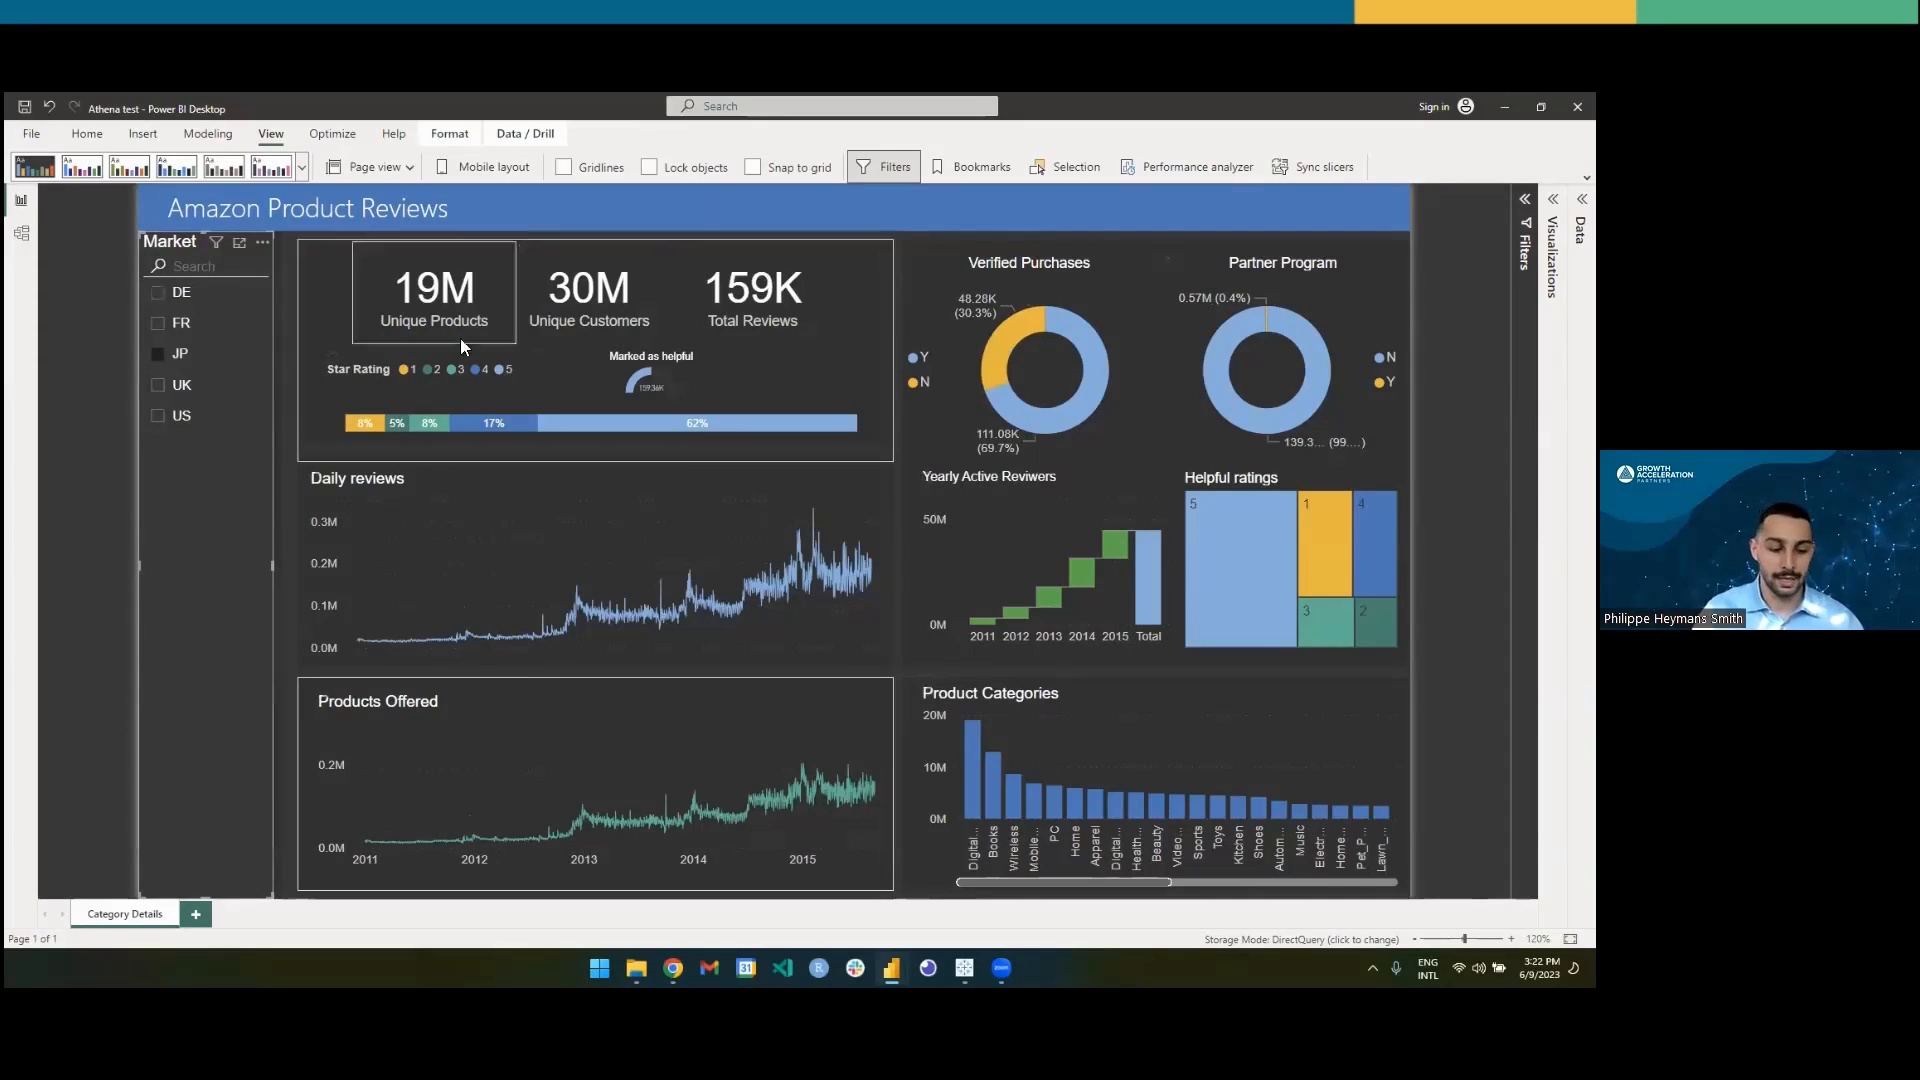The height and width of the screenshot is (1080, 1920).
Task: Open the Performance analyzer pane
Action: pyautogui.click(x=1186, y=167)
